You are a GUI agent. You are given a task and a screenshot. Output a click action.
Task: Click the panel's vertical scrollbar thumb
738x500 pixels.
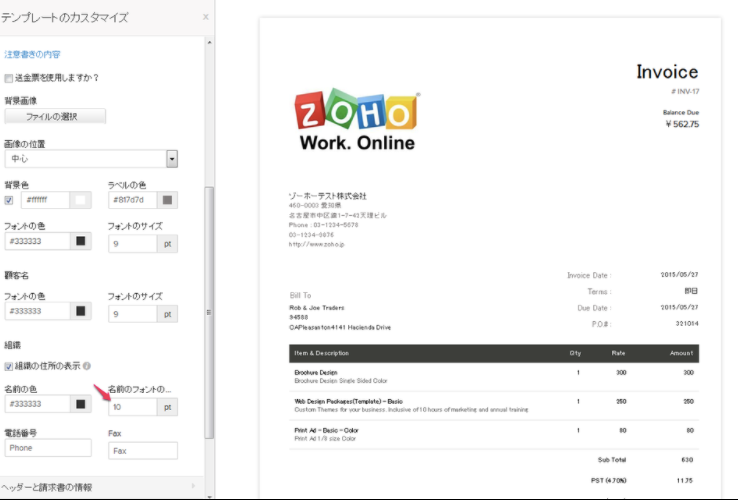tap(209, 313)
